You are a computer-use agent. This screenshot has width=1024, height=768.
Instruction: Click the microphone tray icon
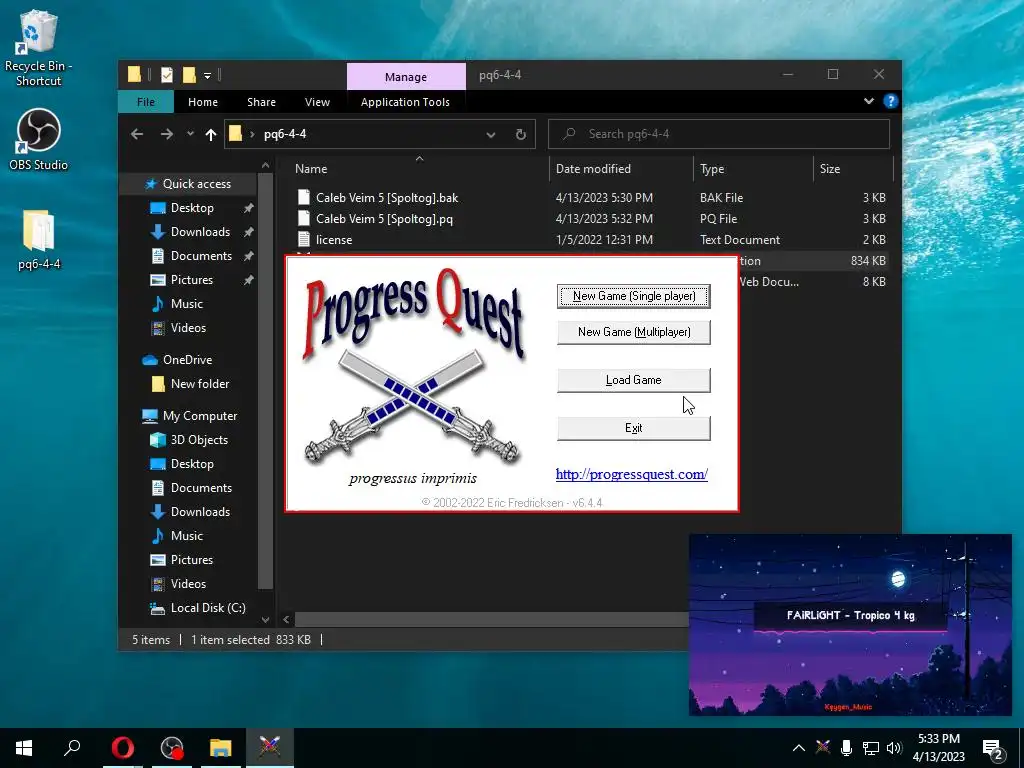point(846,748)
